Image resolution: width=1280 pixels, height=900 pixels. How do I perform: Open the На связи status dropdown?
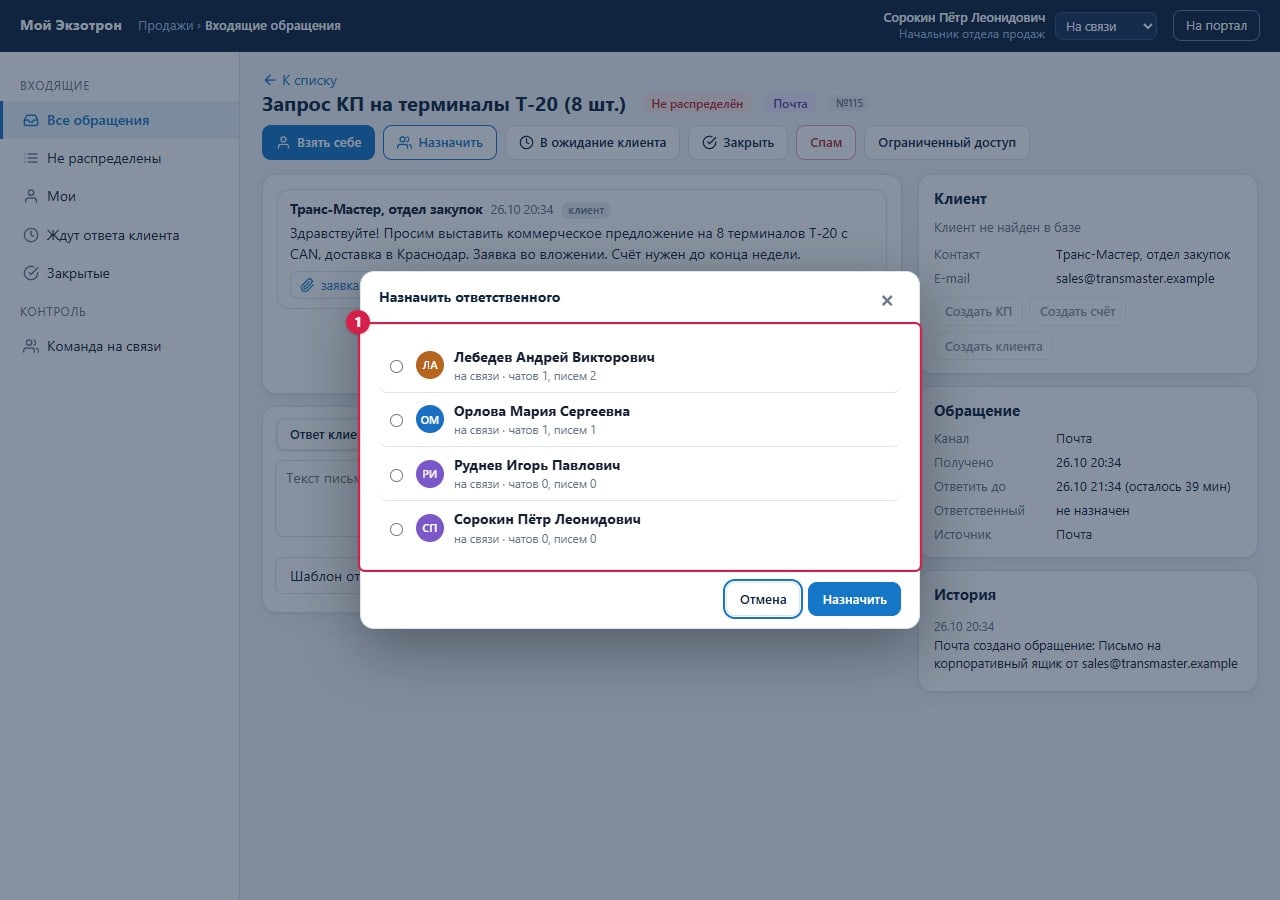[x=1106, y=26]
